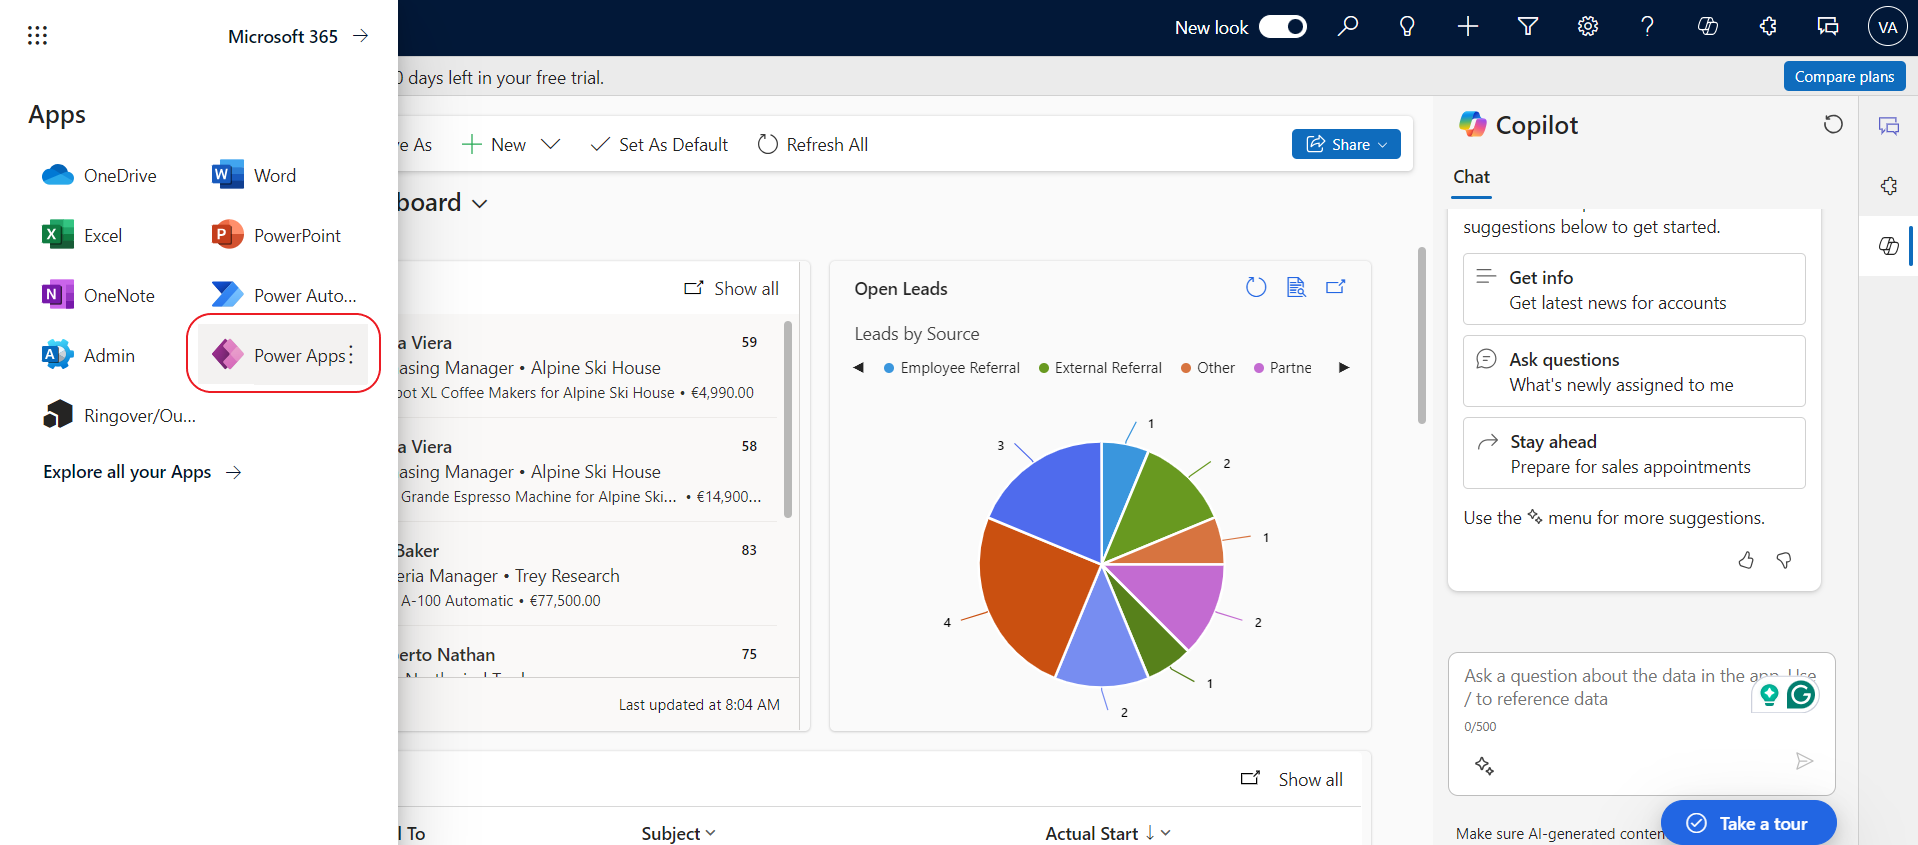Screen dimensions: 1918x845
Task: Launch the Power Apps app
Action: coord(279,355)
